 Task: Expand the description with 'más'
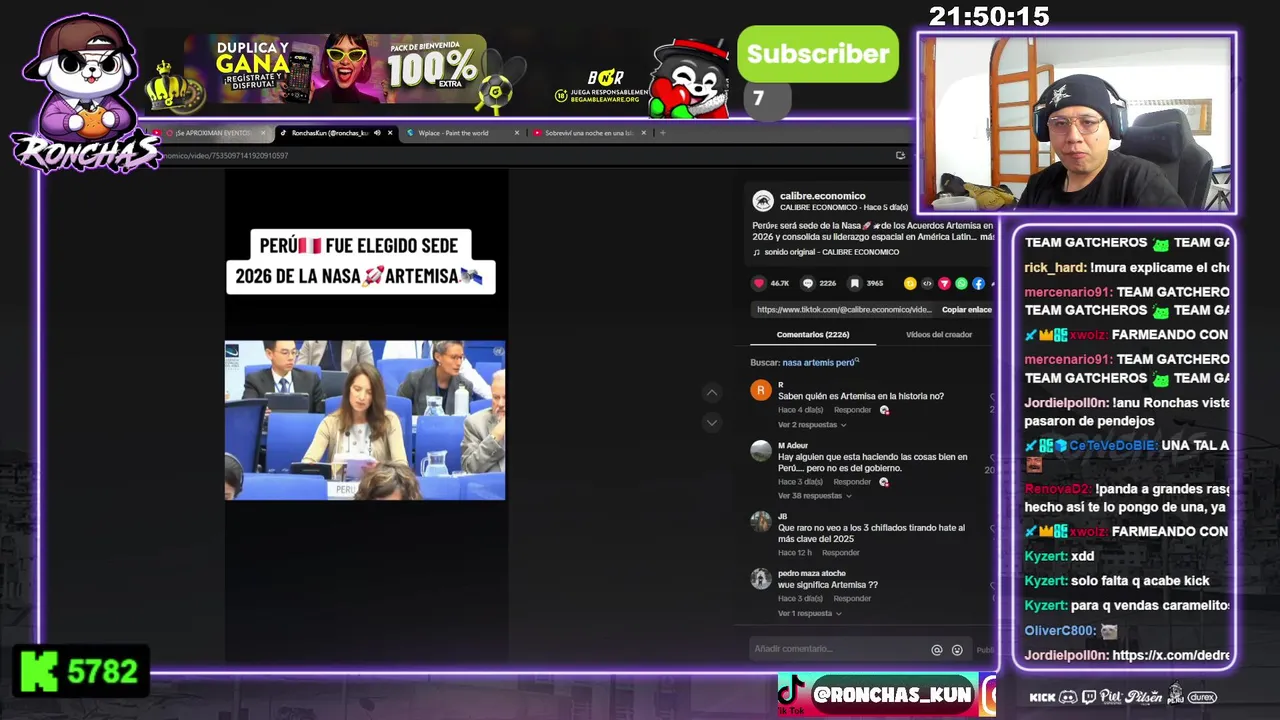coord(986,237)
